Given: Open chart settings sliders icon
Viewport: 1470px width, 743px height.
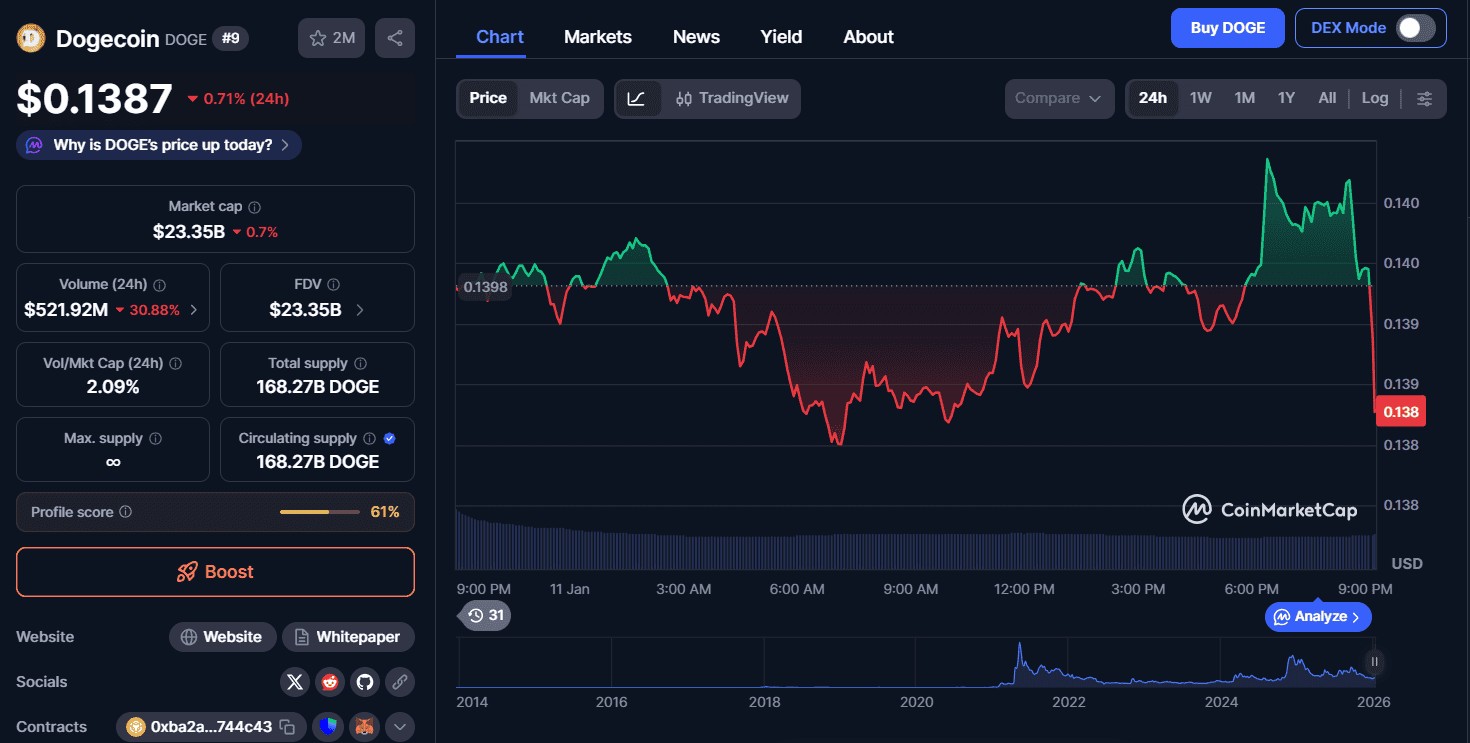Looking at the screenshot, I should coord(1425,98).
